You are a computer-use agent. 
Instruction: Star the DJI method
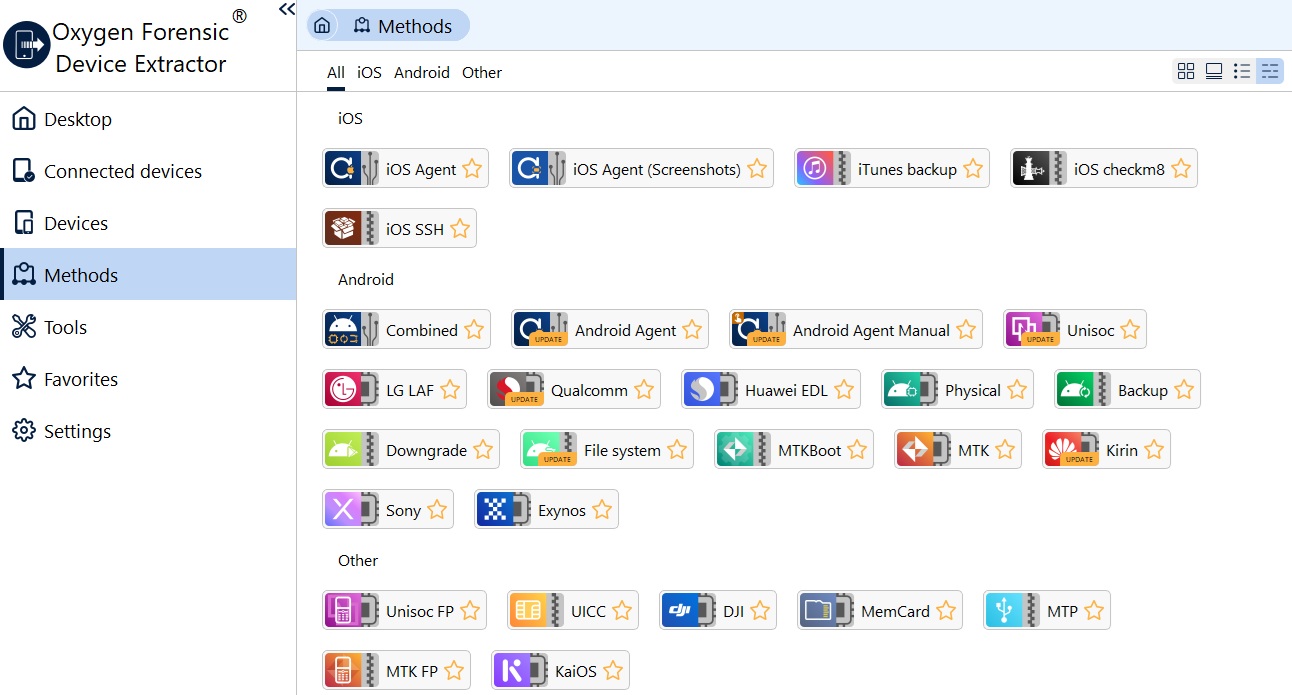pyautogui.click(x=760, y=611)
